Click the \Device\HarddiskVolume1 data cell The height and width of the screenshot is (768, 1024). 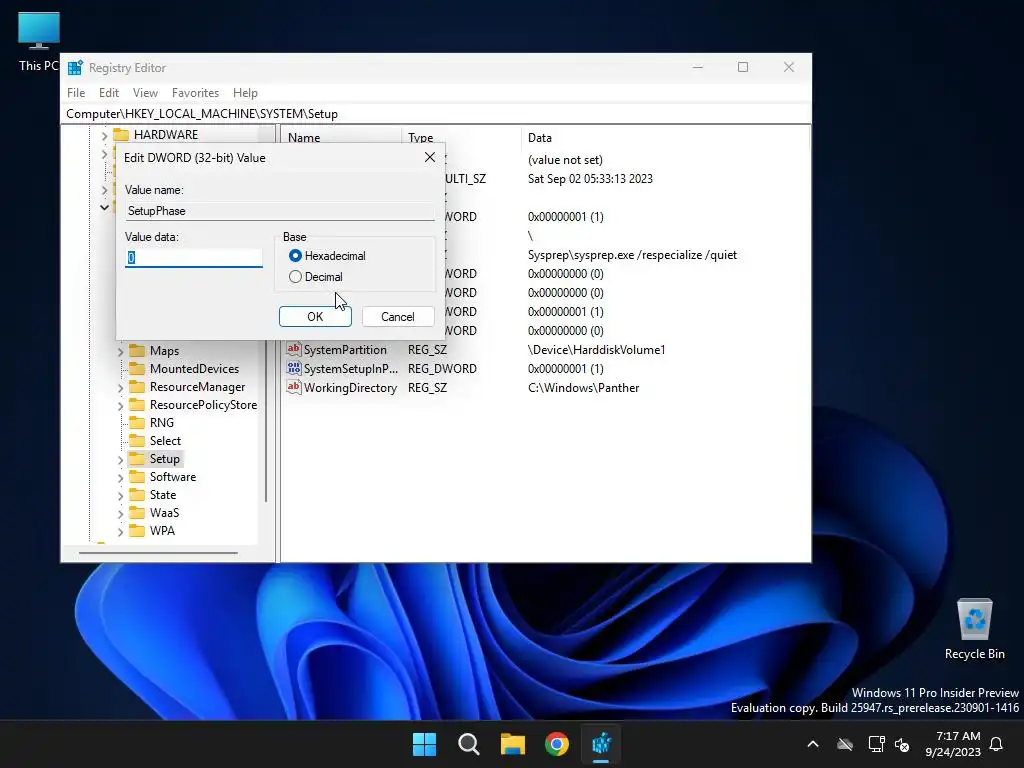coord(596,350)
